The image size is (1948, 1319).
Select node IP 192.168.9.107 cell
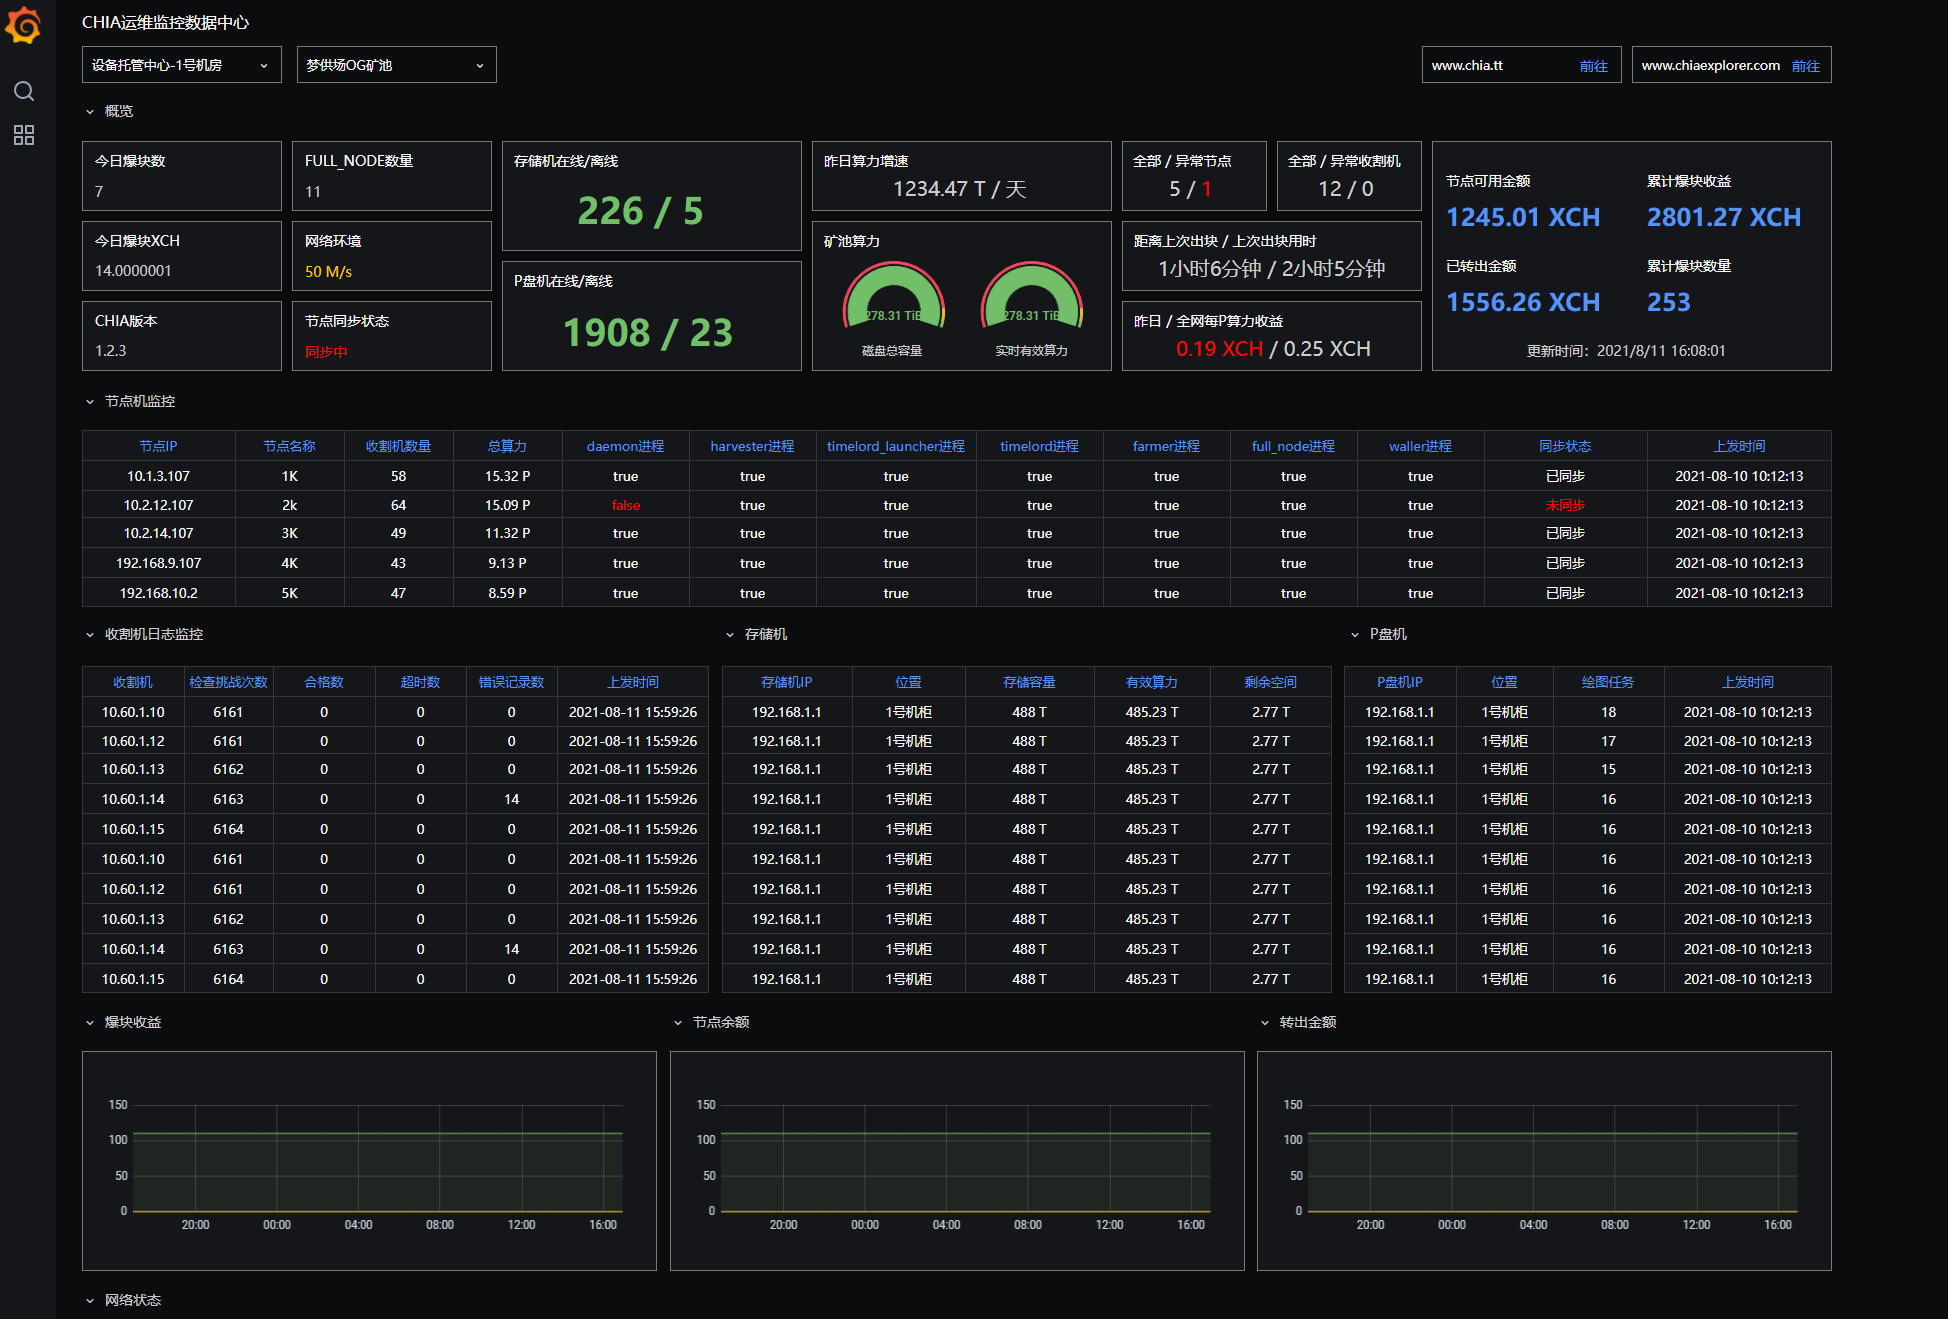(158, 563)
